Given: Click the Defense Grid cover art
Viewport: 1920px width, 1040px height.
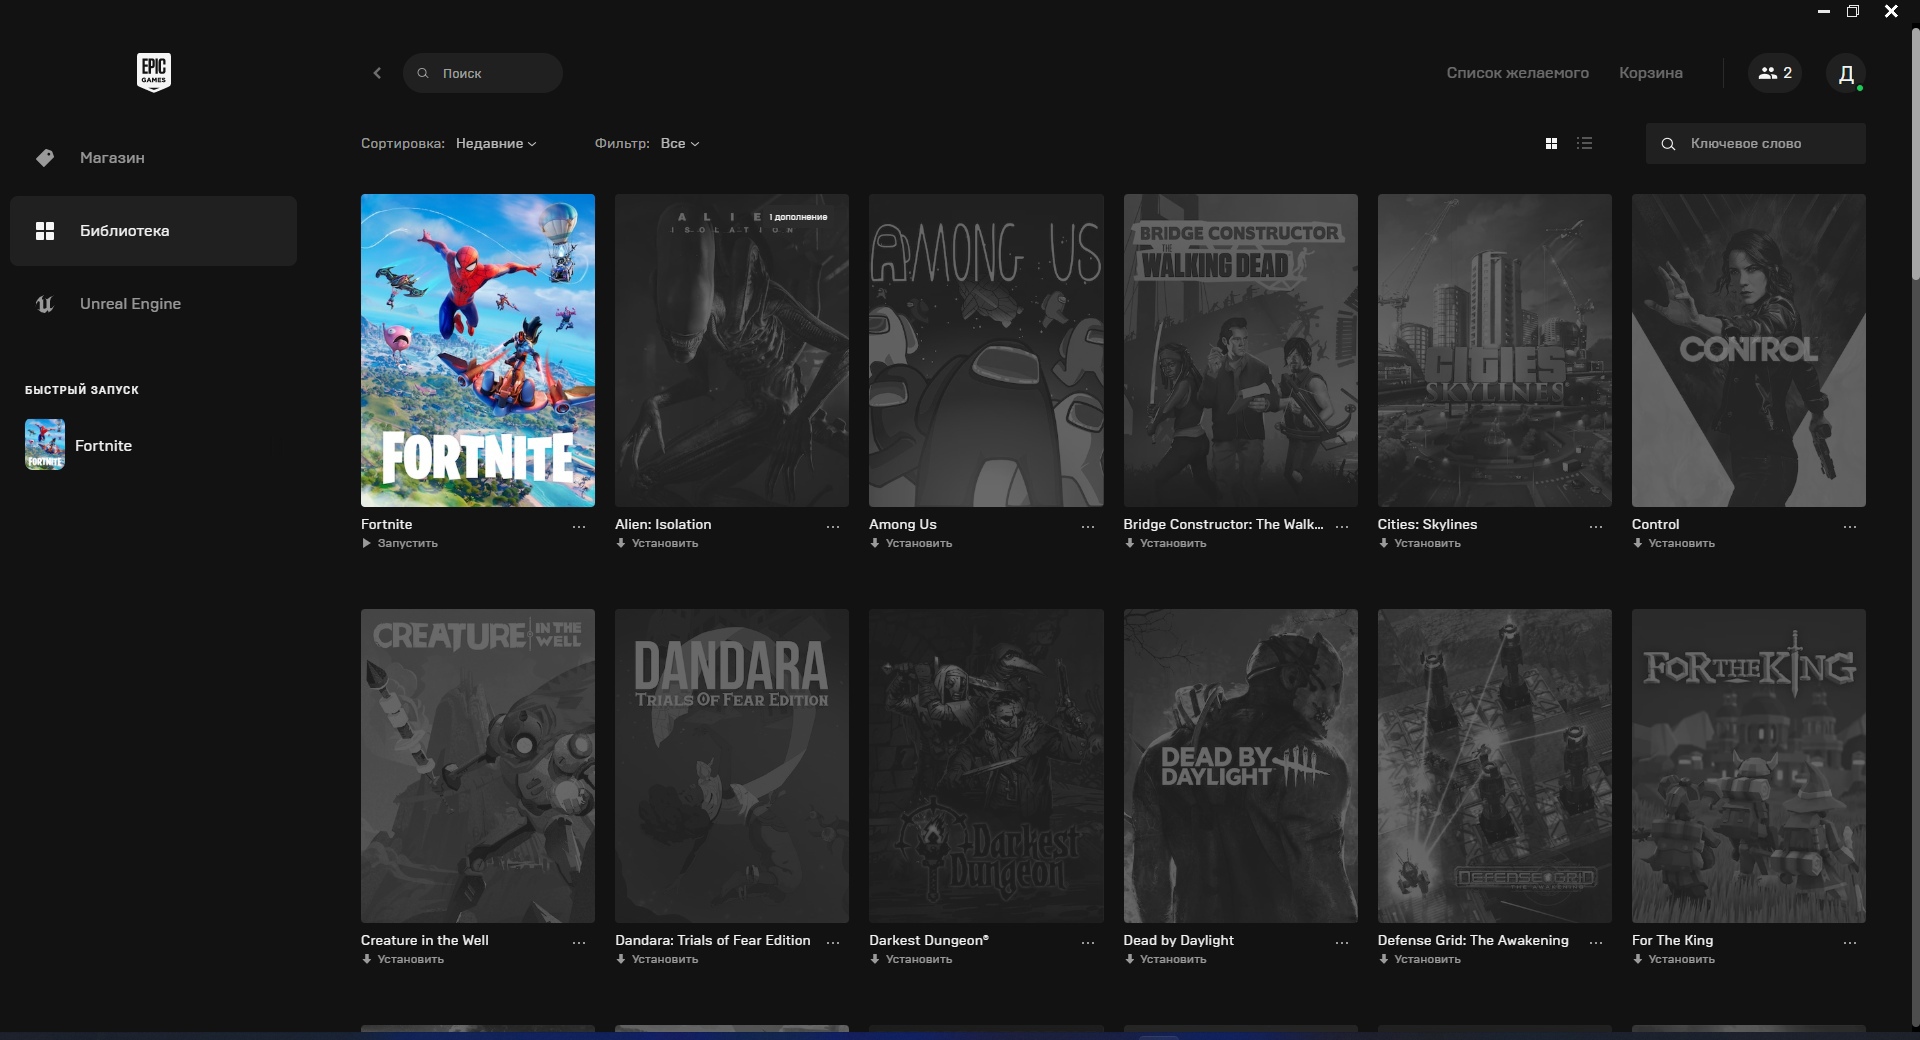Looking at the screenshot, I should pyautogui.click(x=1495, y=766).
